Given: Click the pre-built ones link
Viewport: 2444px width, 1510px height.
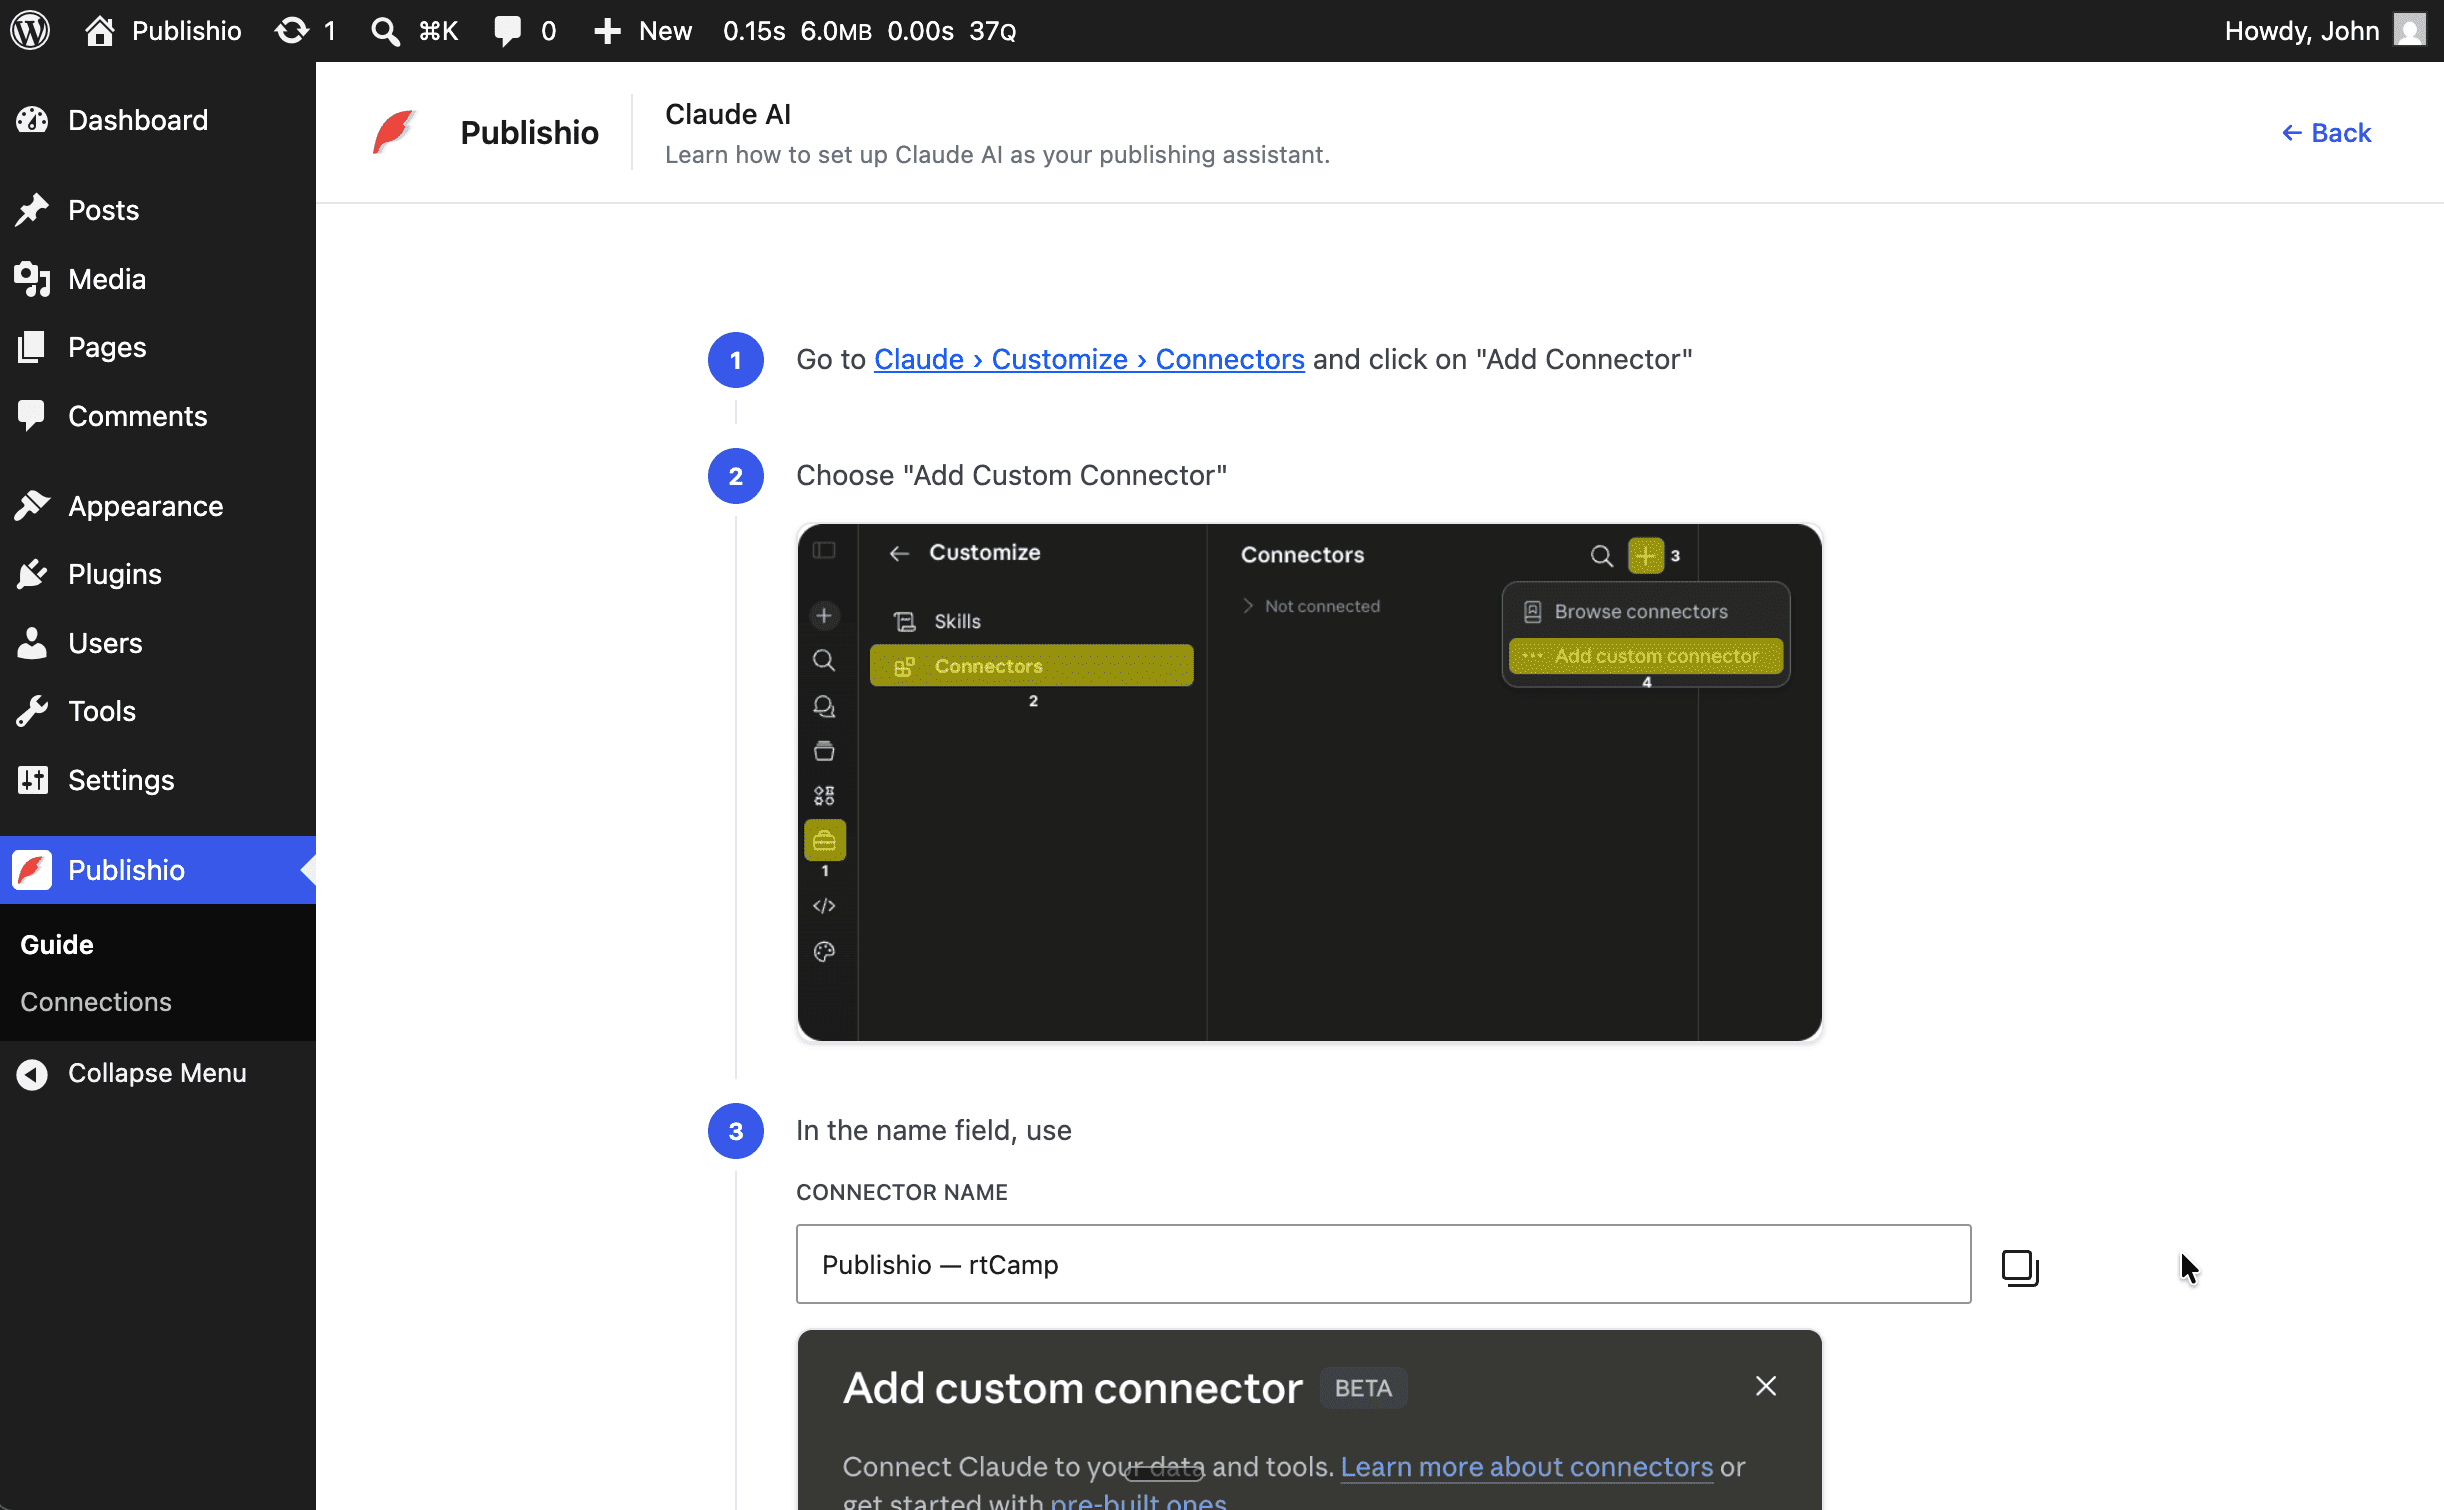Looking at the screenshot, I should point(1139,1500).
